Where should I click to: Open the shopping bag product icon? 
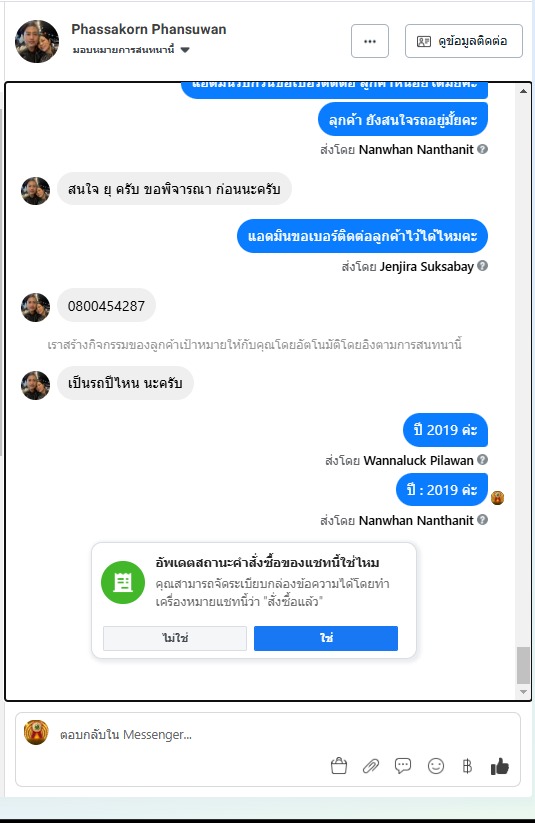(339, 766)
